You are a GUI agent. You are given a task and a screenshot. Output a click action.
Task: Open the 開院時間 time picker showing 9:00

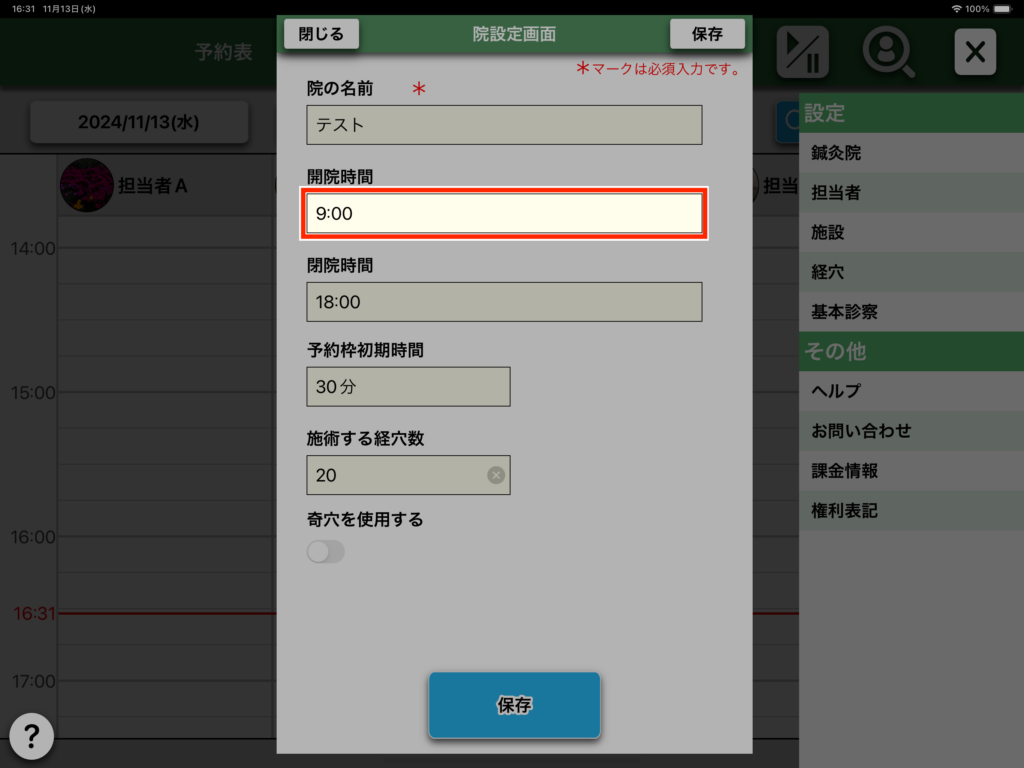504,213
